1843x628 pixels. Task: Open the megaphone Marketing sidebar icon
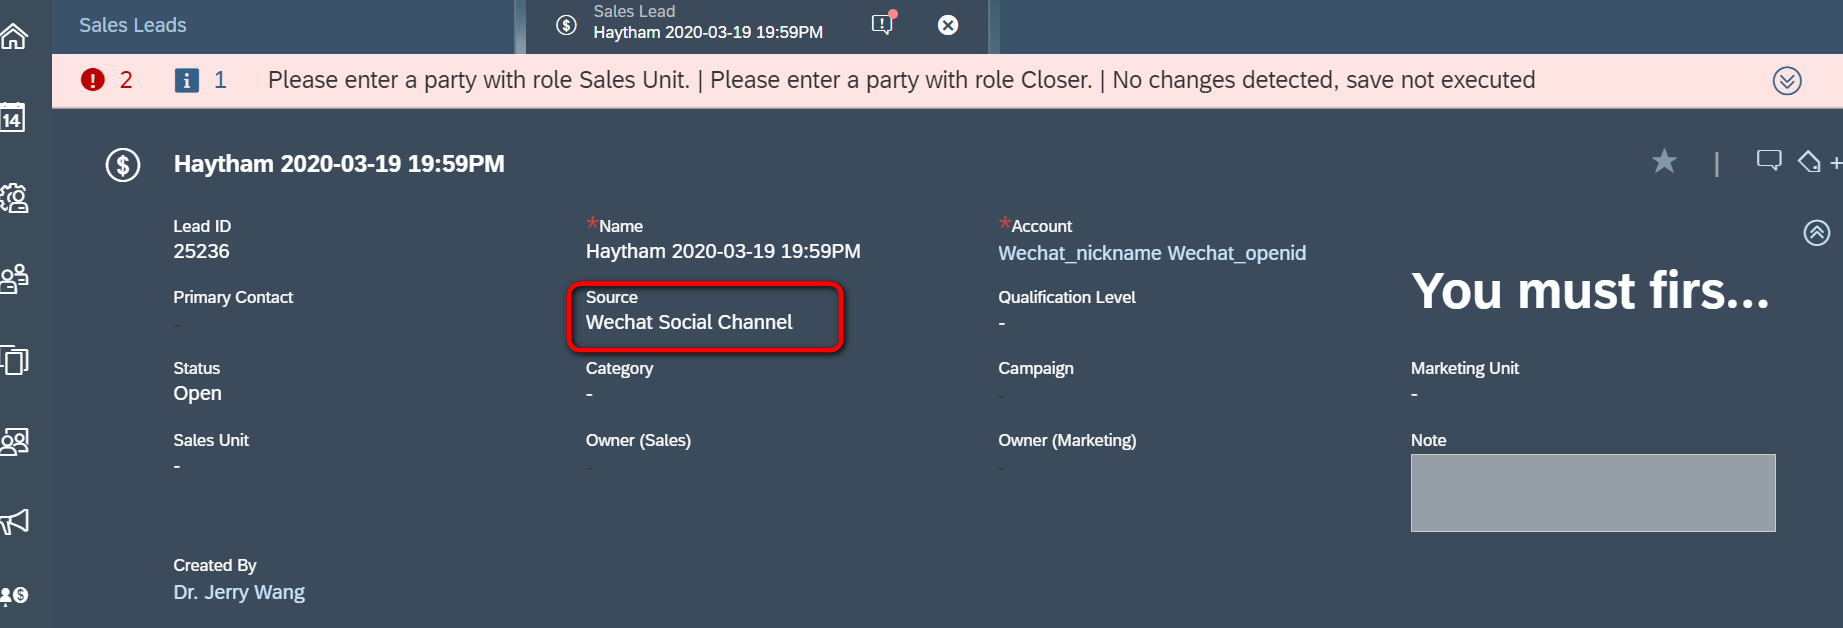point(15,521)
